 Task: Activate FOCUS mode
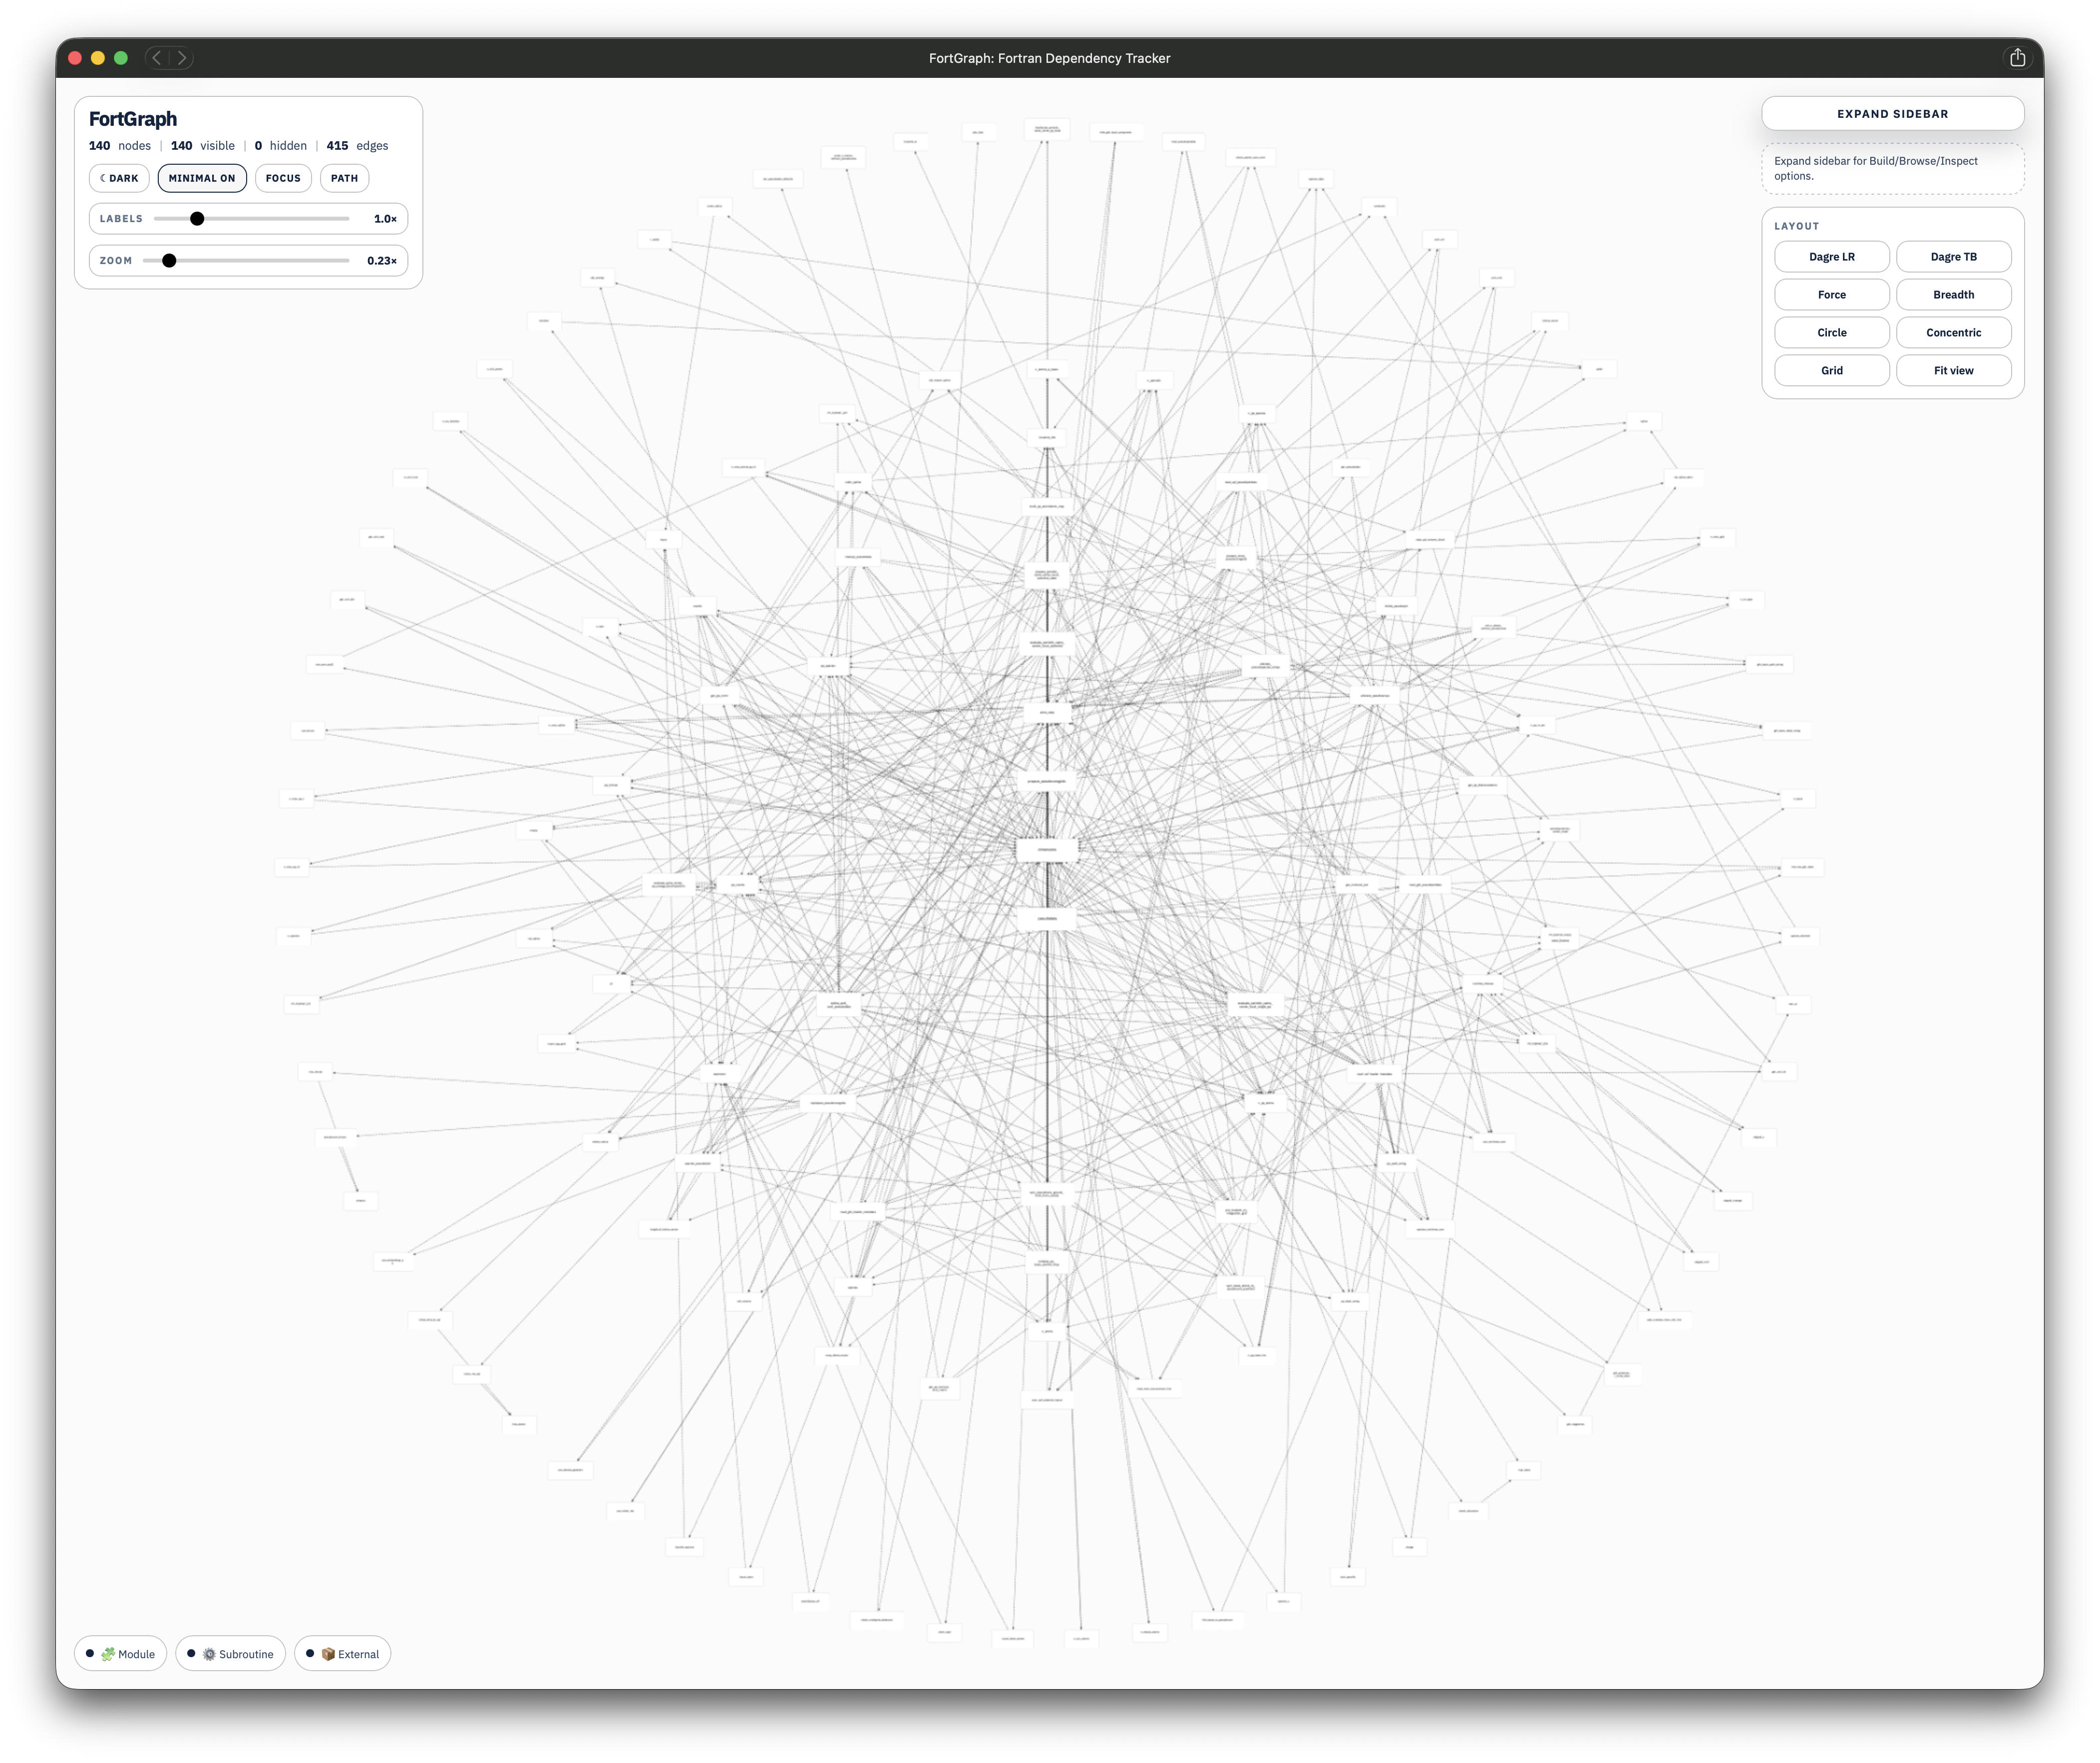tap(283, 178)
